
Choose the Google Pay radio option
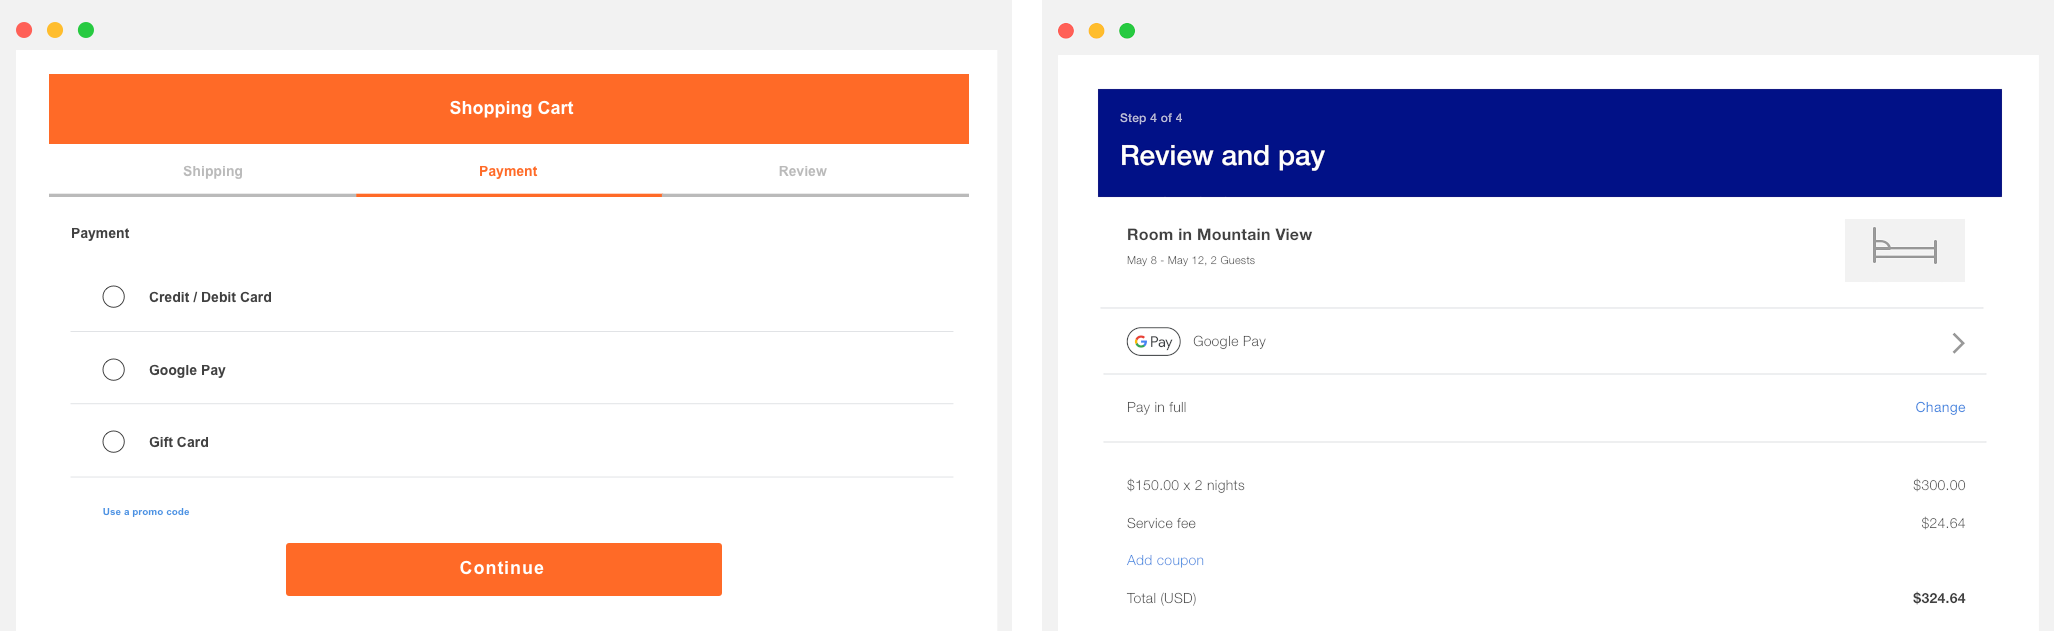(x=114, y=370)
